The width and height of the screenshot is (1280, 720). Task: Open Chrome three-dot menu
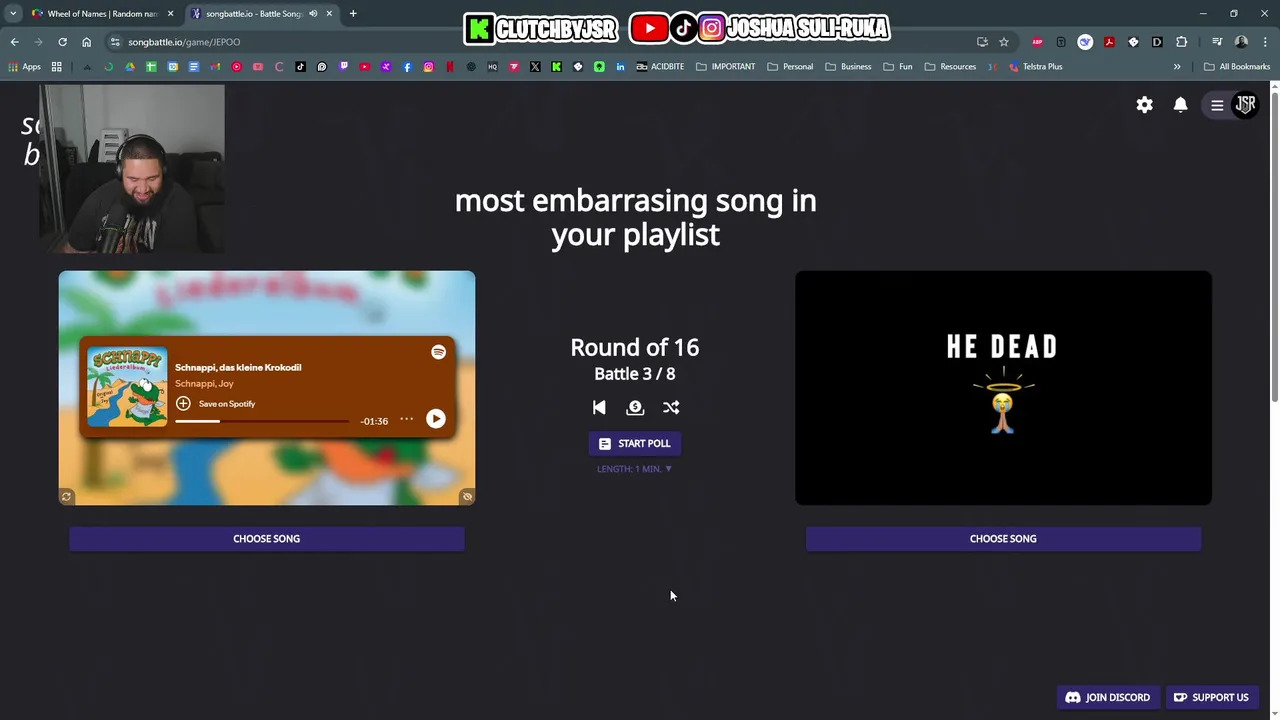(1265, 42)
